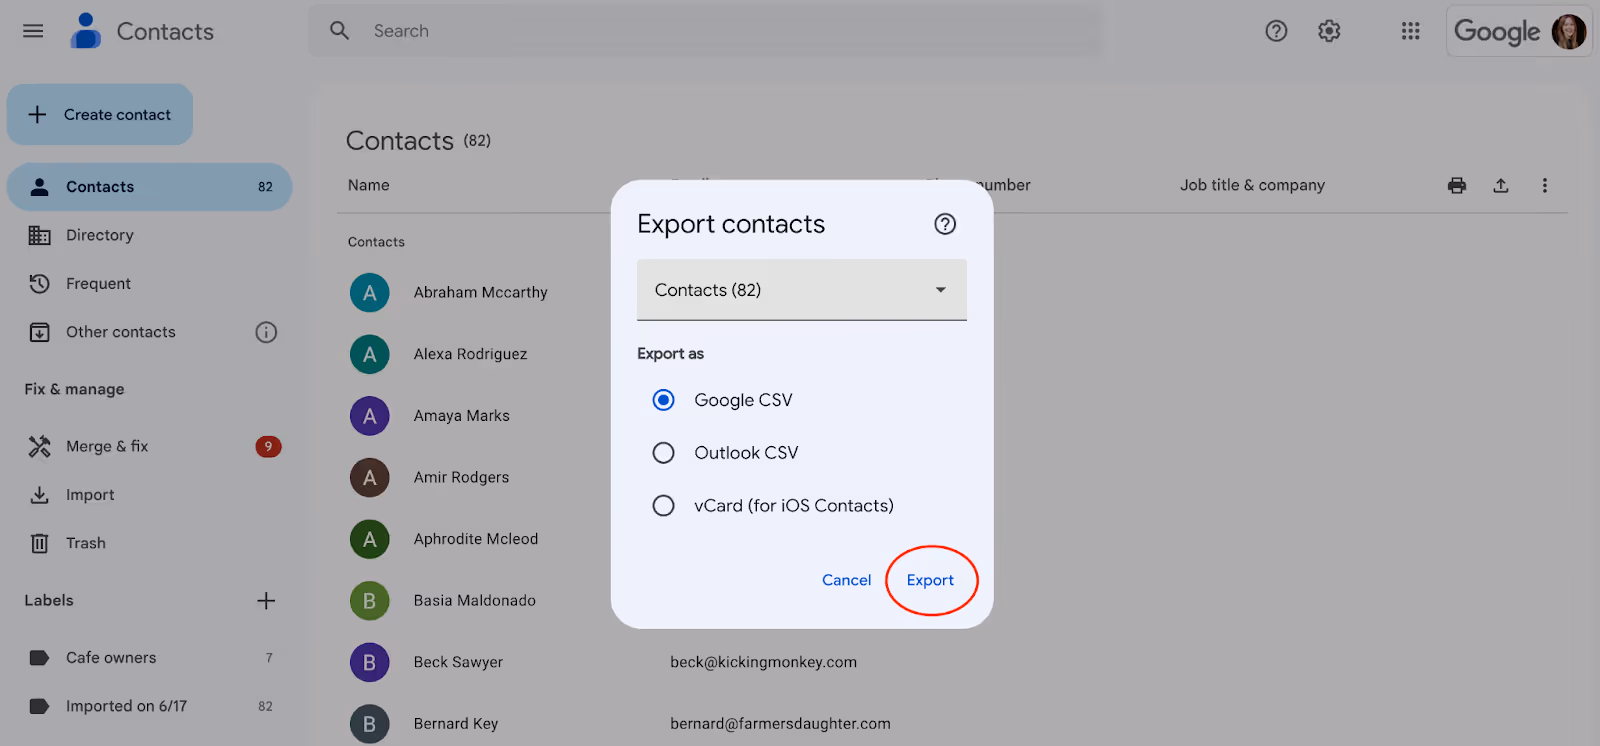Click the Beck Sawyer avatar

click(370, 662)
